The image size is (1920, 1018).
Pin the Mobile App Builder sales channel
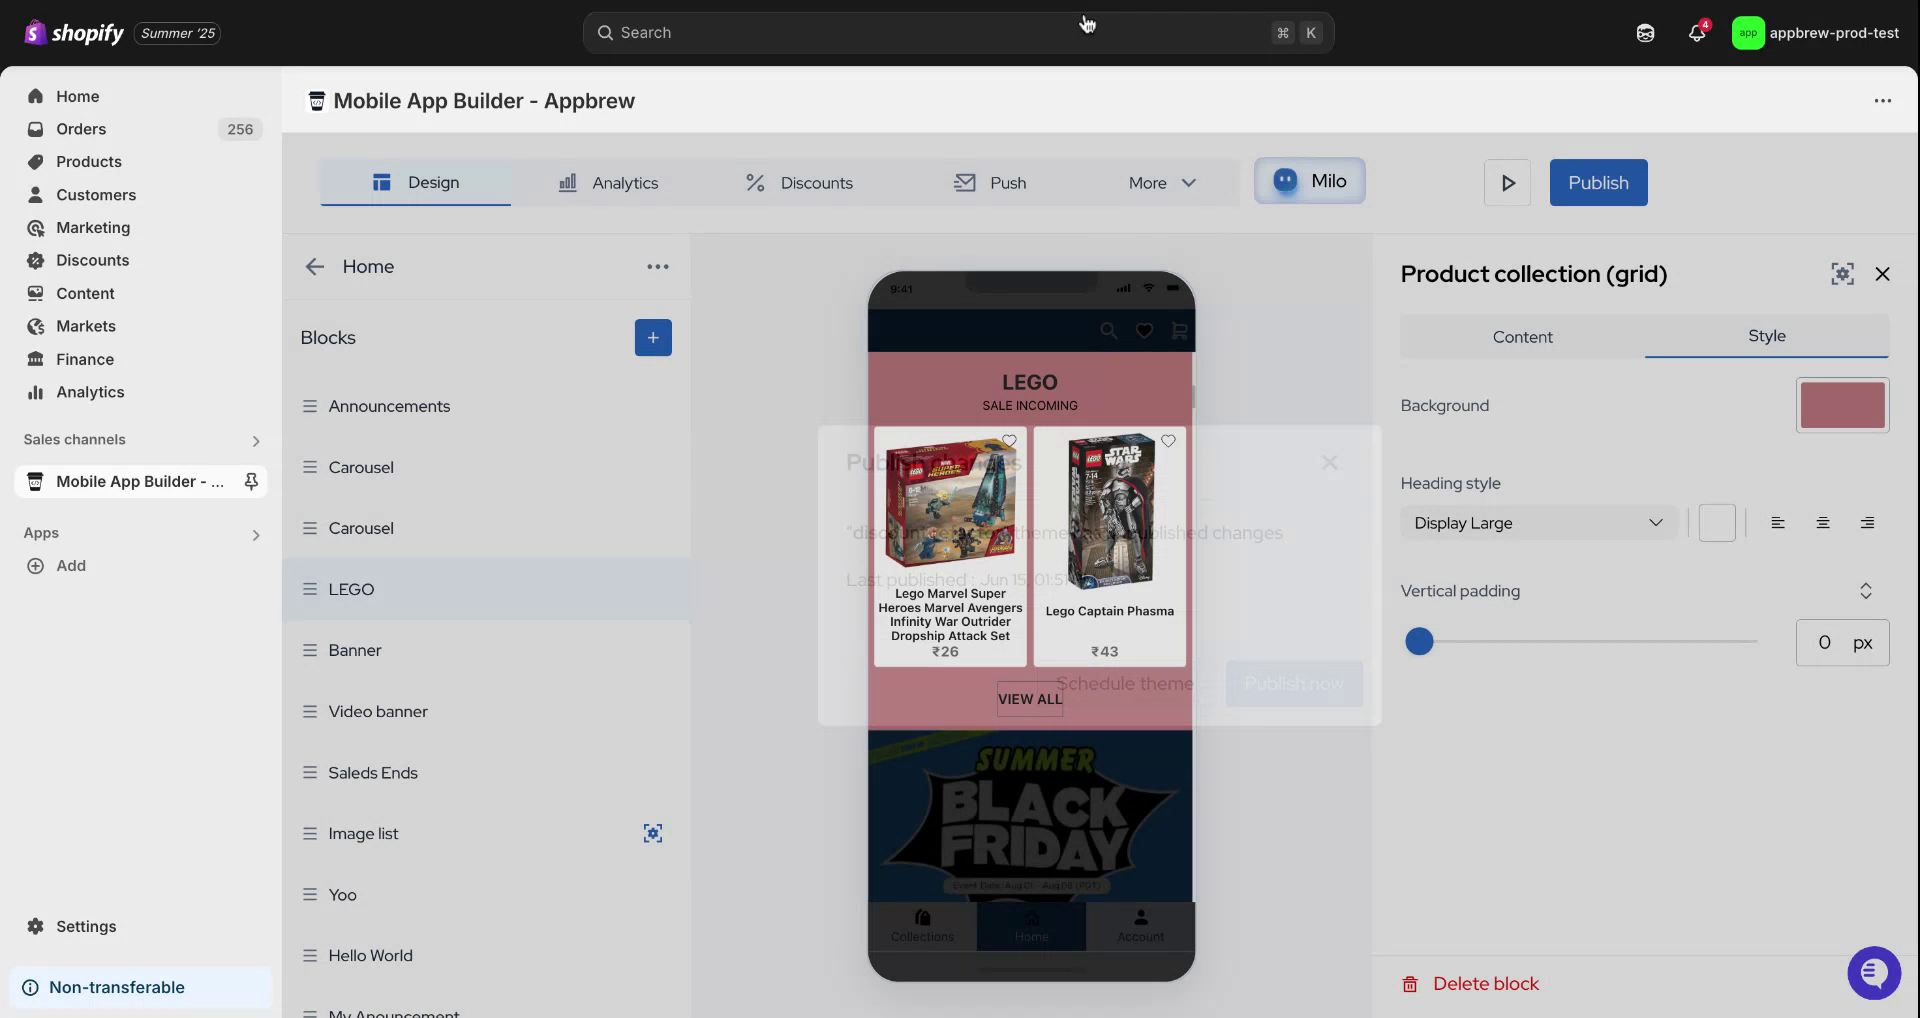251,482
